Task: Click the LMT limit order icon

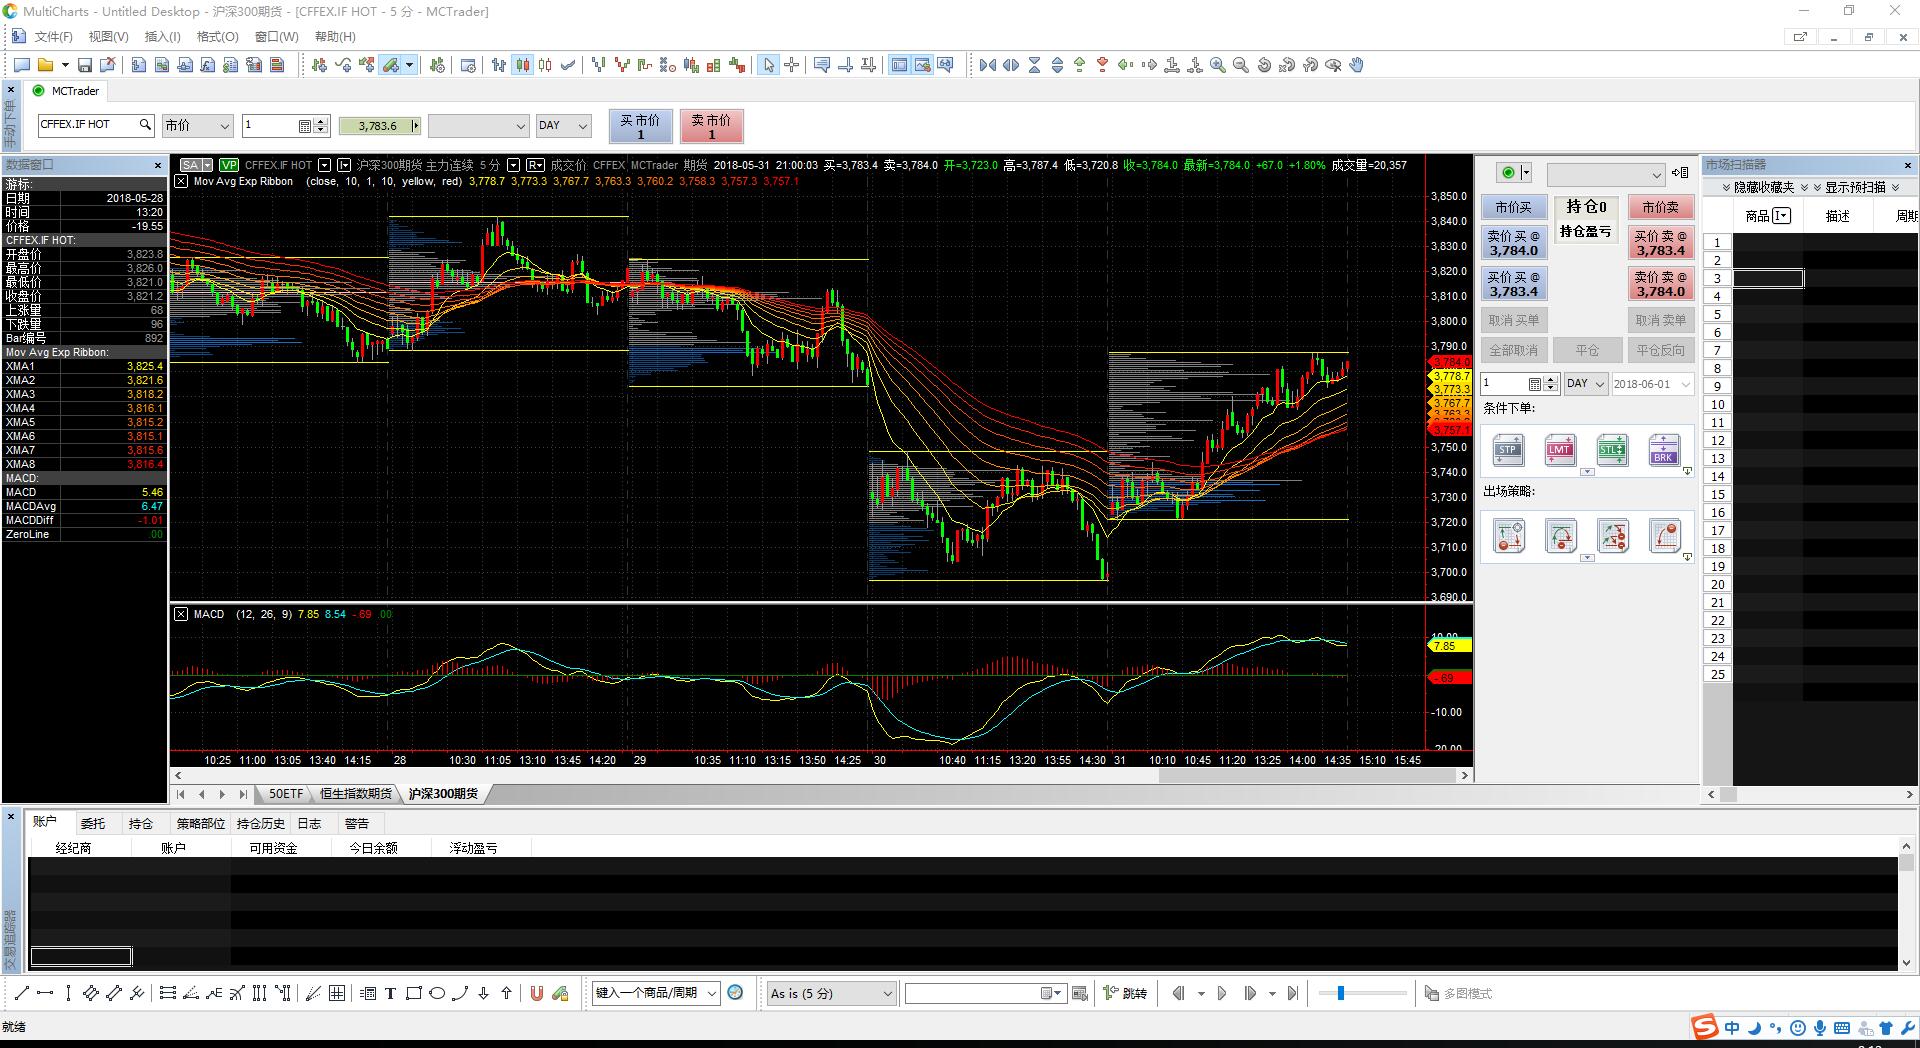Action: click(1560, 450)
